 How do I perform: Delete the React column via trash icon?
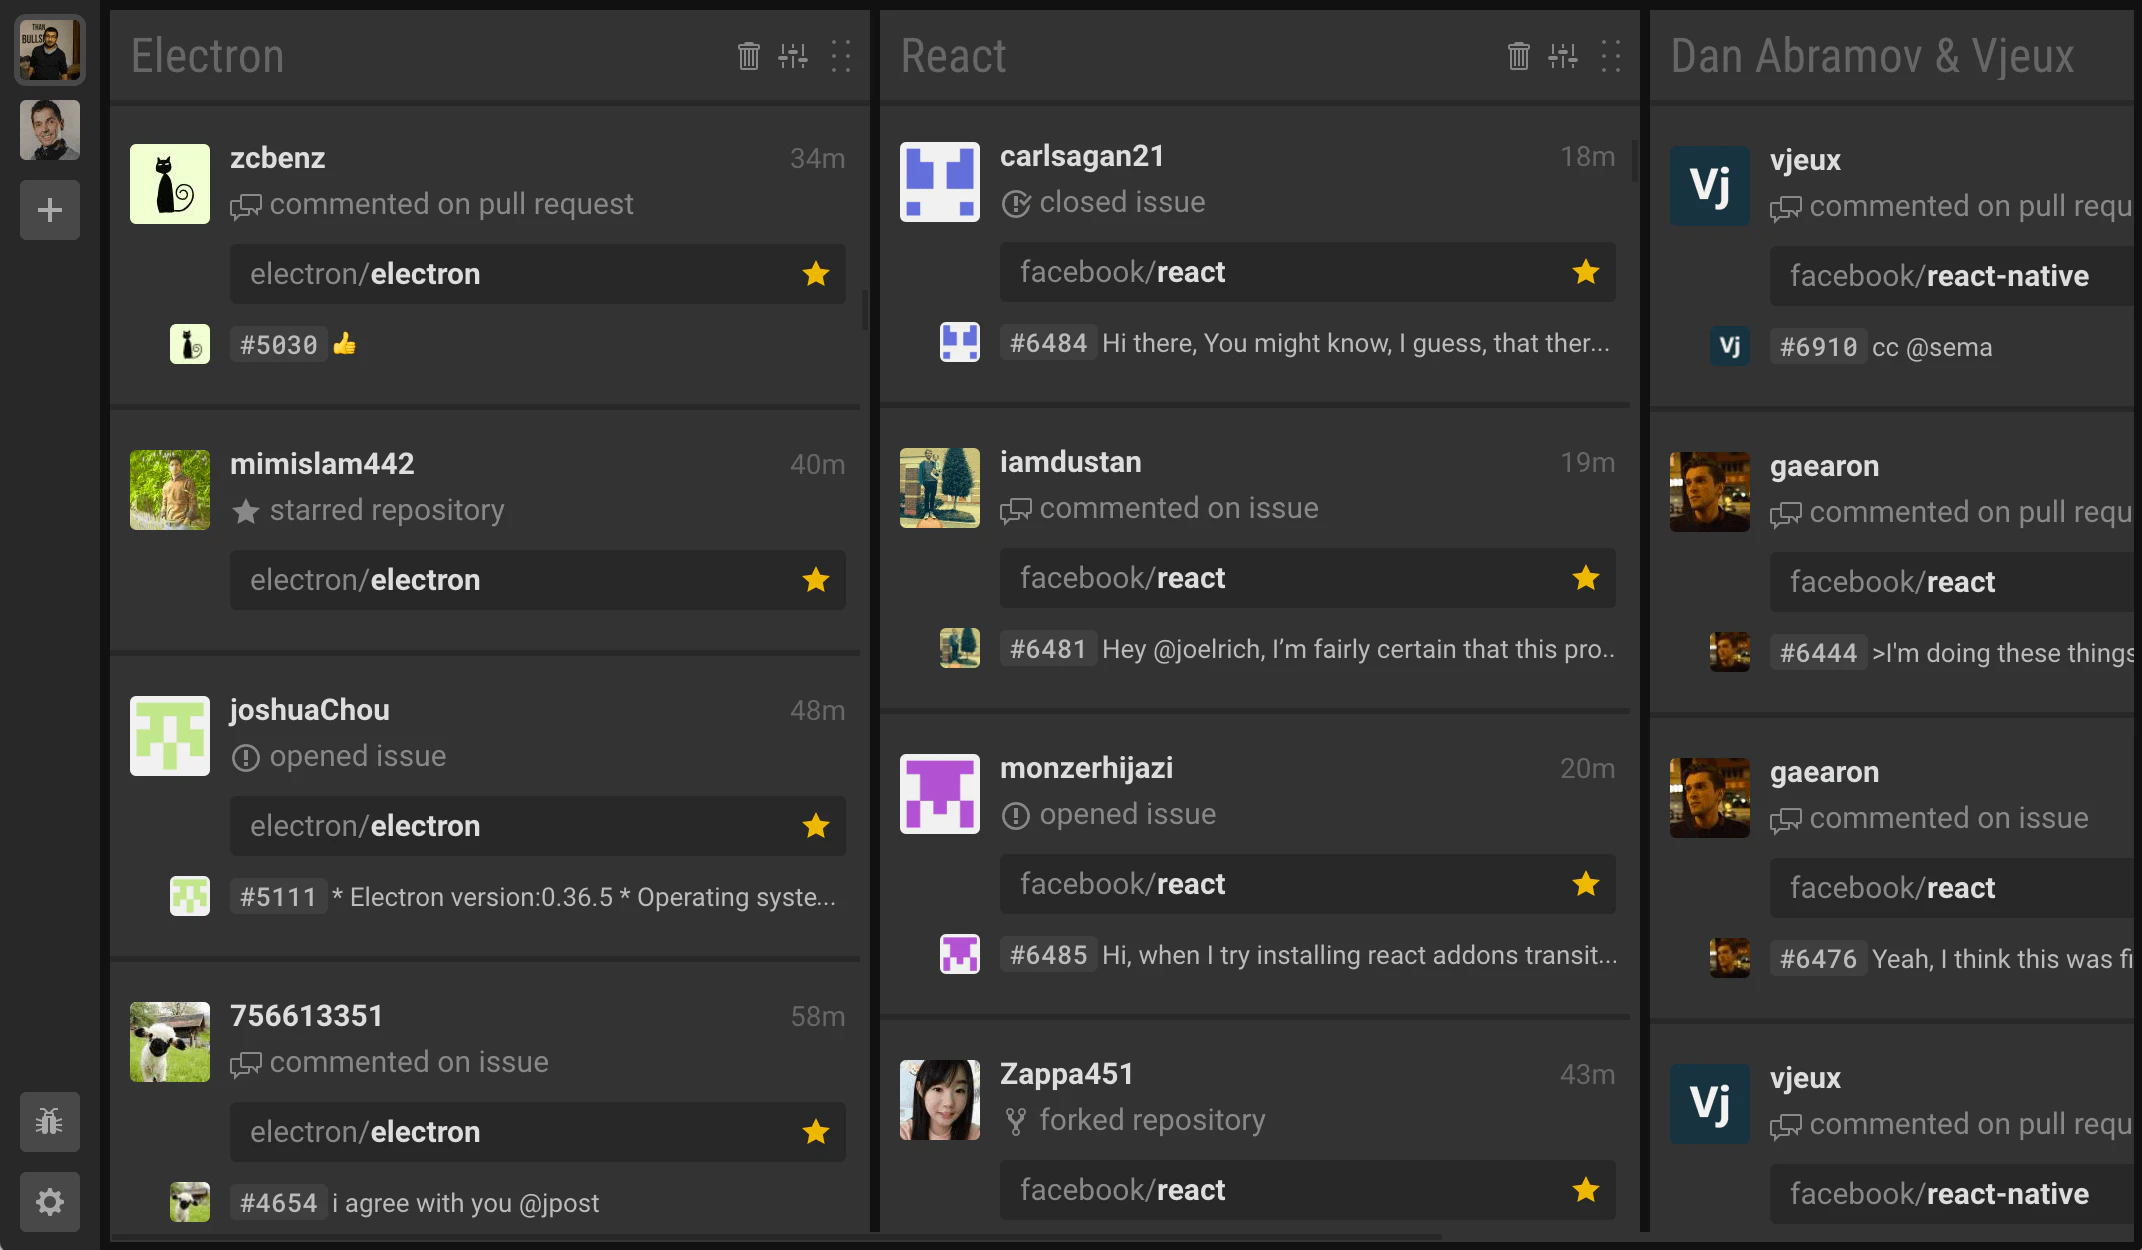(x=1517, y=57)
